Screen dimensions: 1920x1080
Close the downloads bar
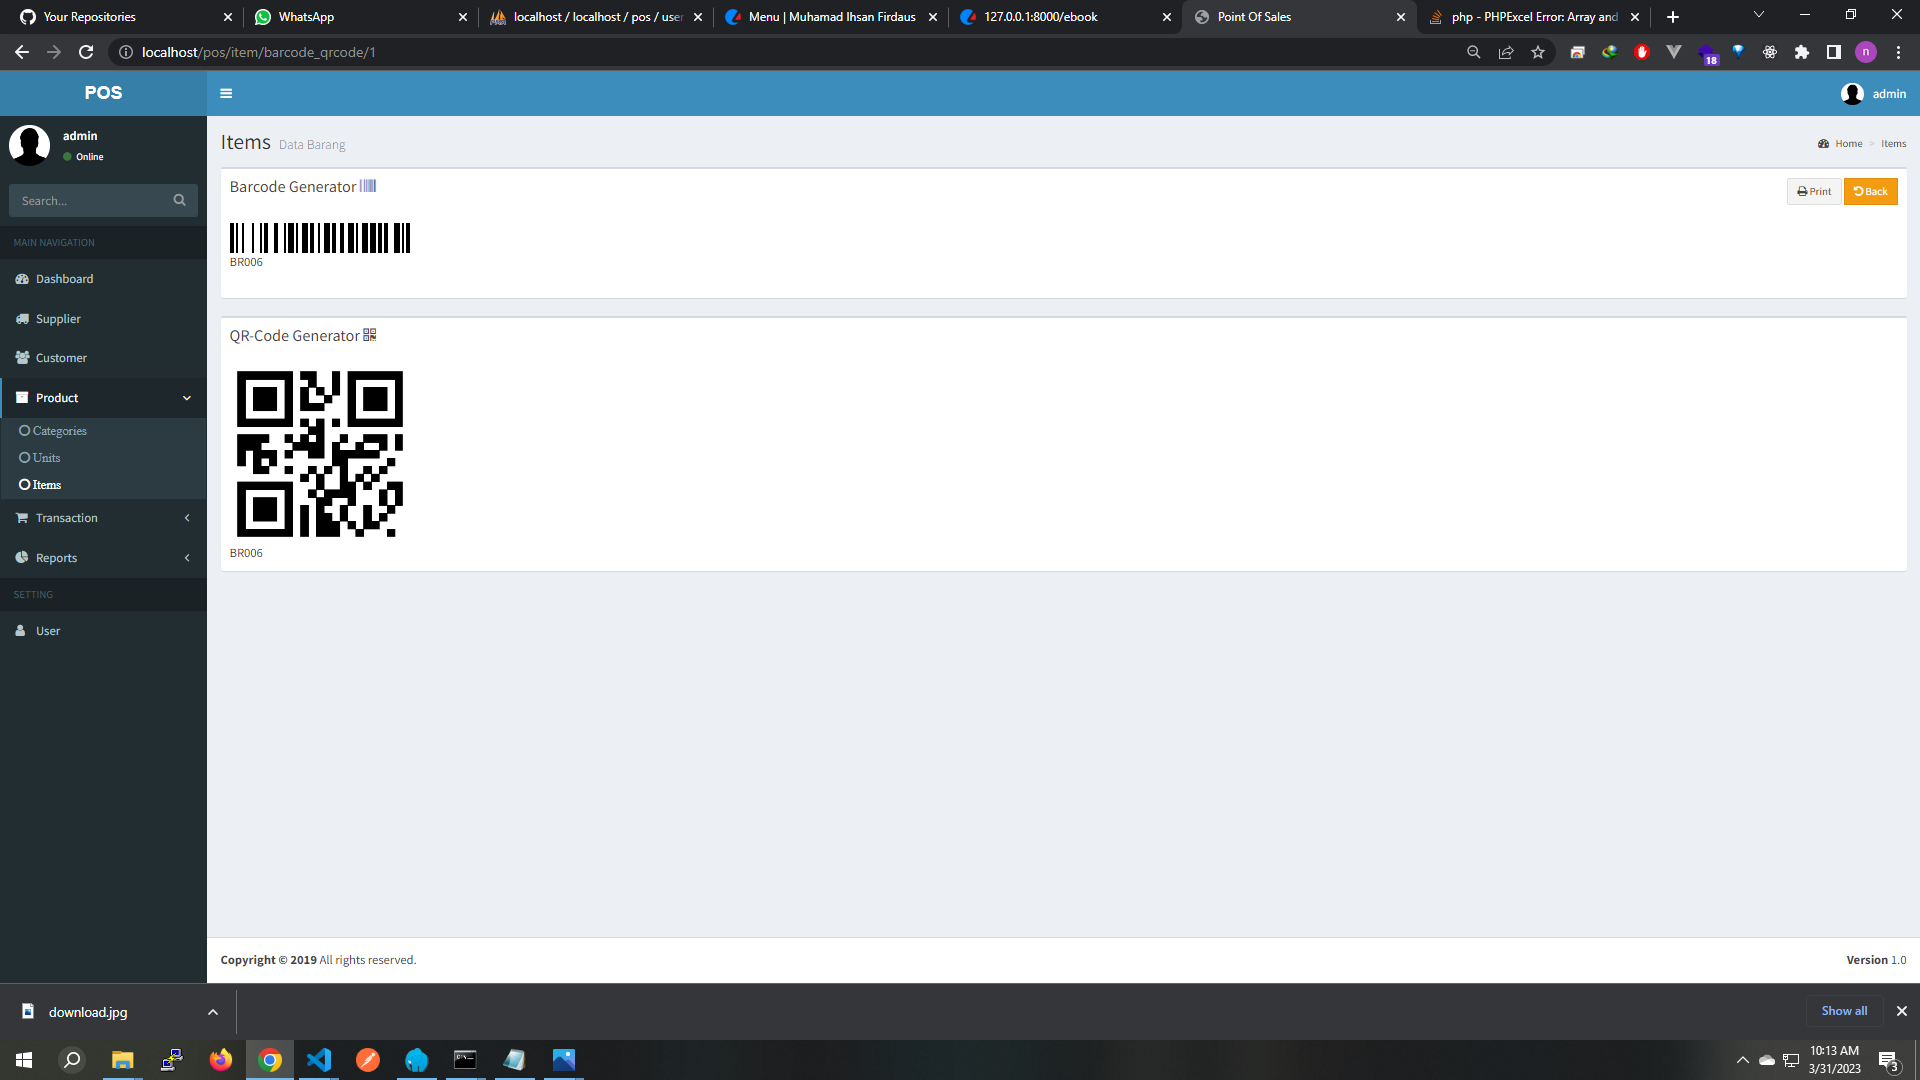1901,1011
